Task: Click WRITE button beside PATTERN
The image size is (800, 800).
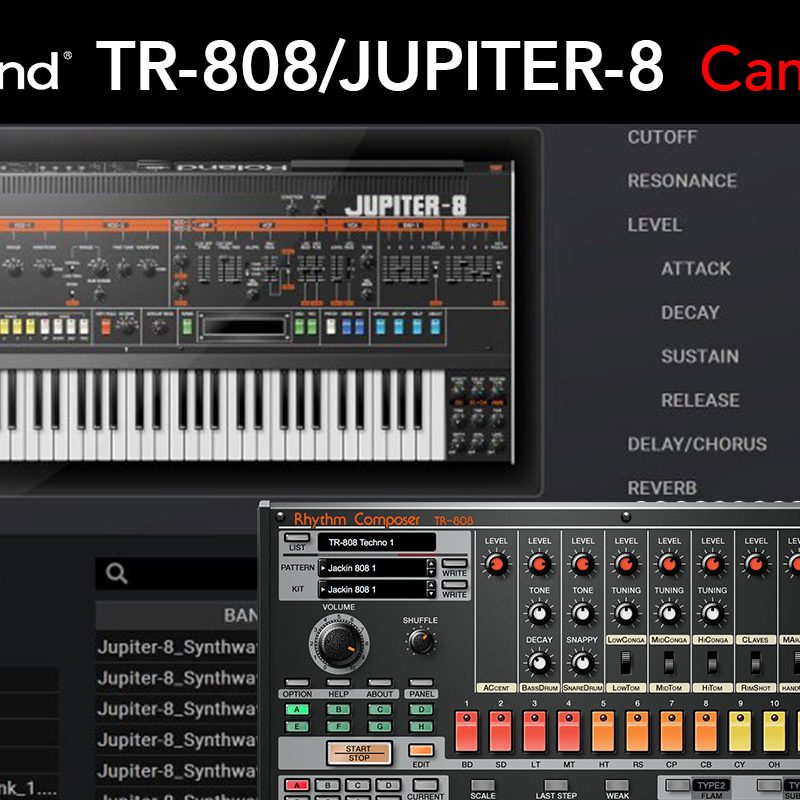Action: (x=454, y=563)
